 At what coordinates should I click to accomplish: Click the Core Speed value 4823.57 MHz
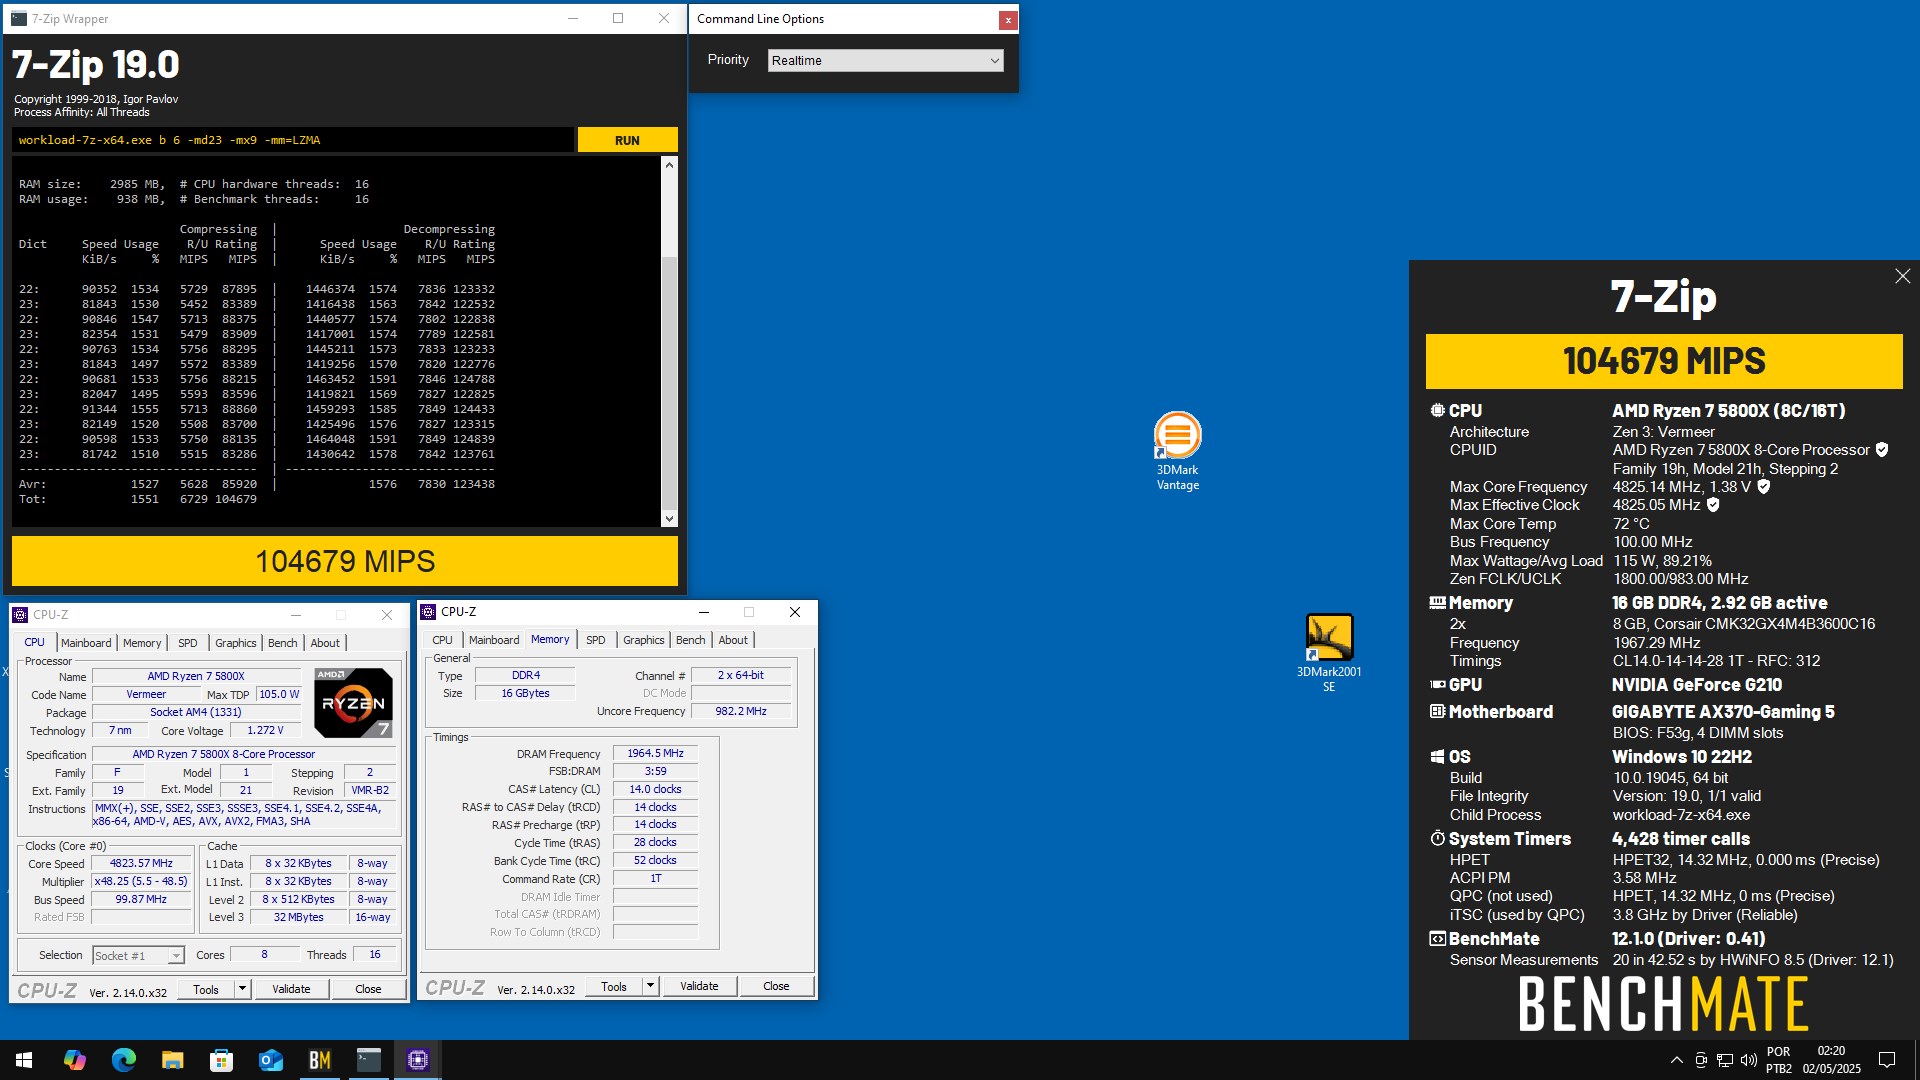[141, 863]
